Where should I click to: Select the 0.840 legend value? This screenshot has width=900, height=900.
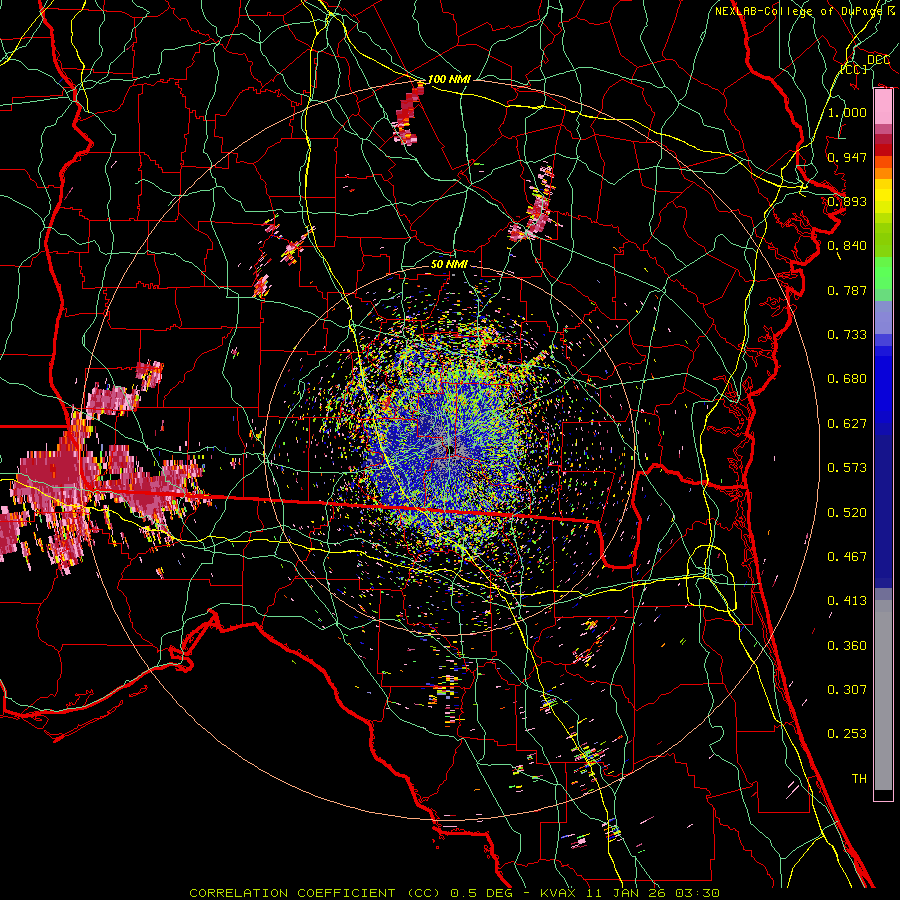pyautogui.click(x=847, y=246)
